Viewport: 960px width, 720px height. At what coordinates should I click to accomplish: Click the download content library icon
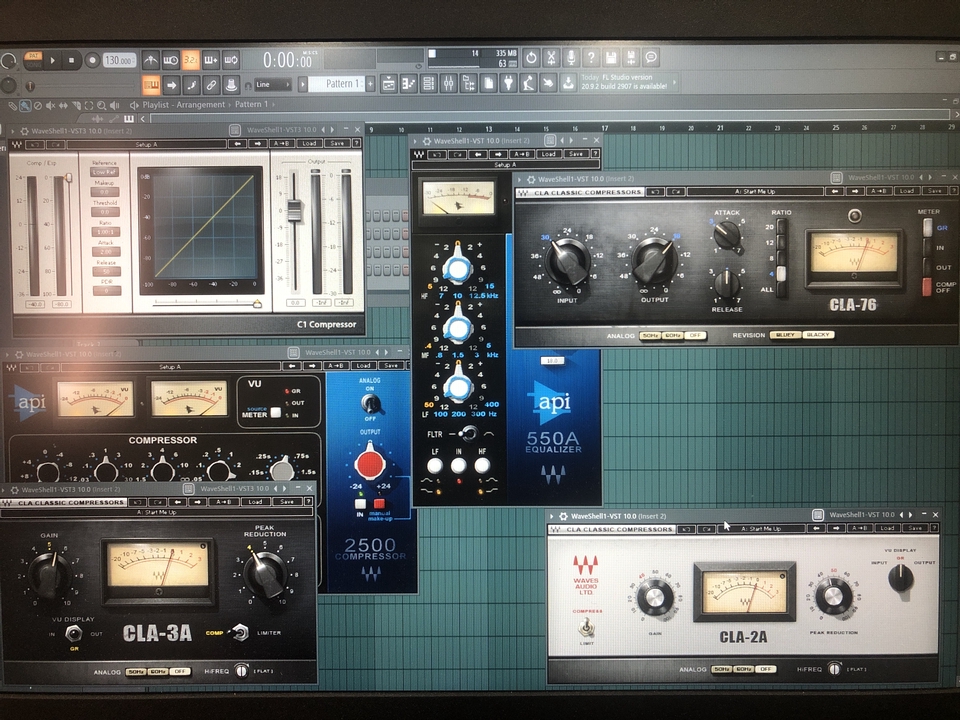[568, 83]
